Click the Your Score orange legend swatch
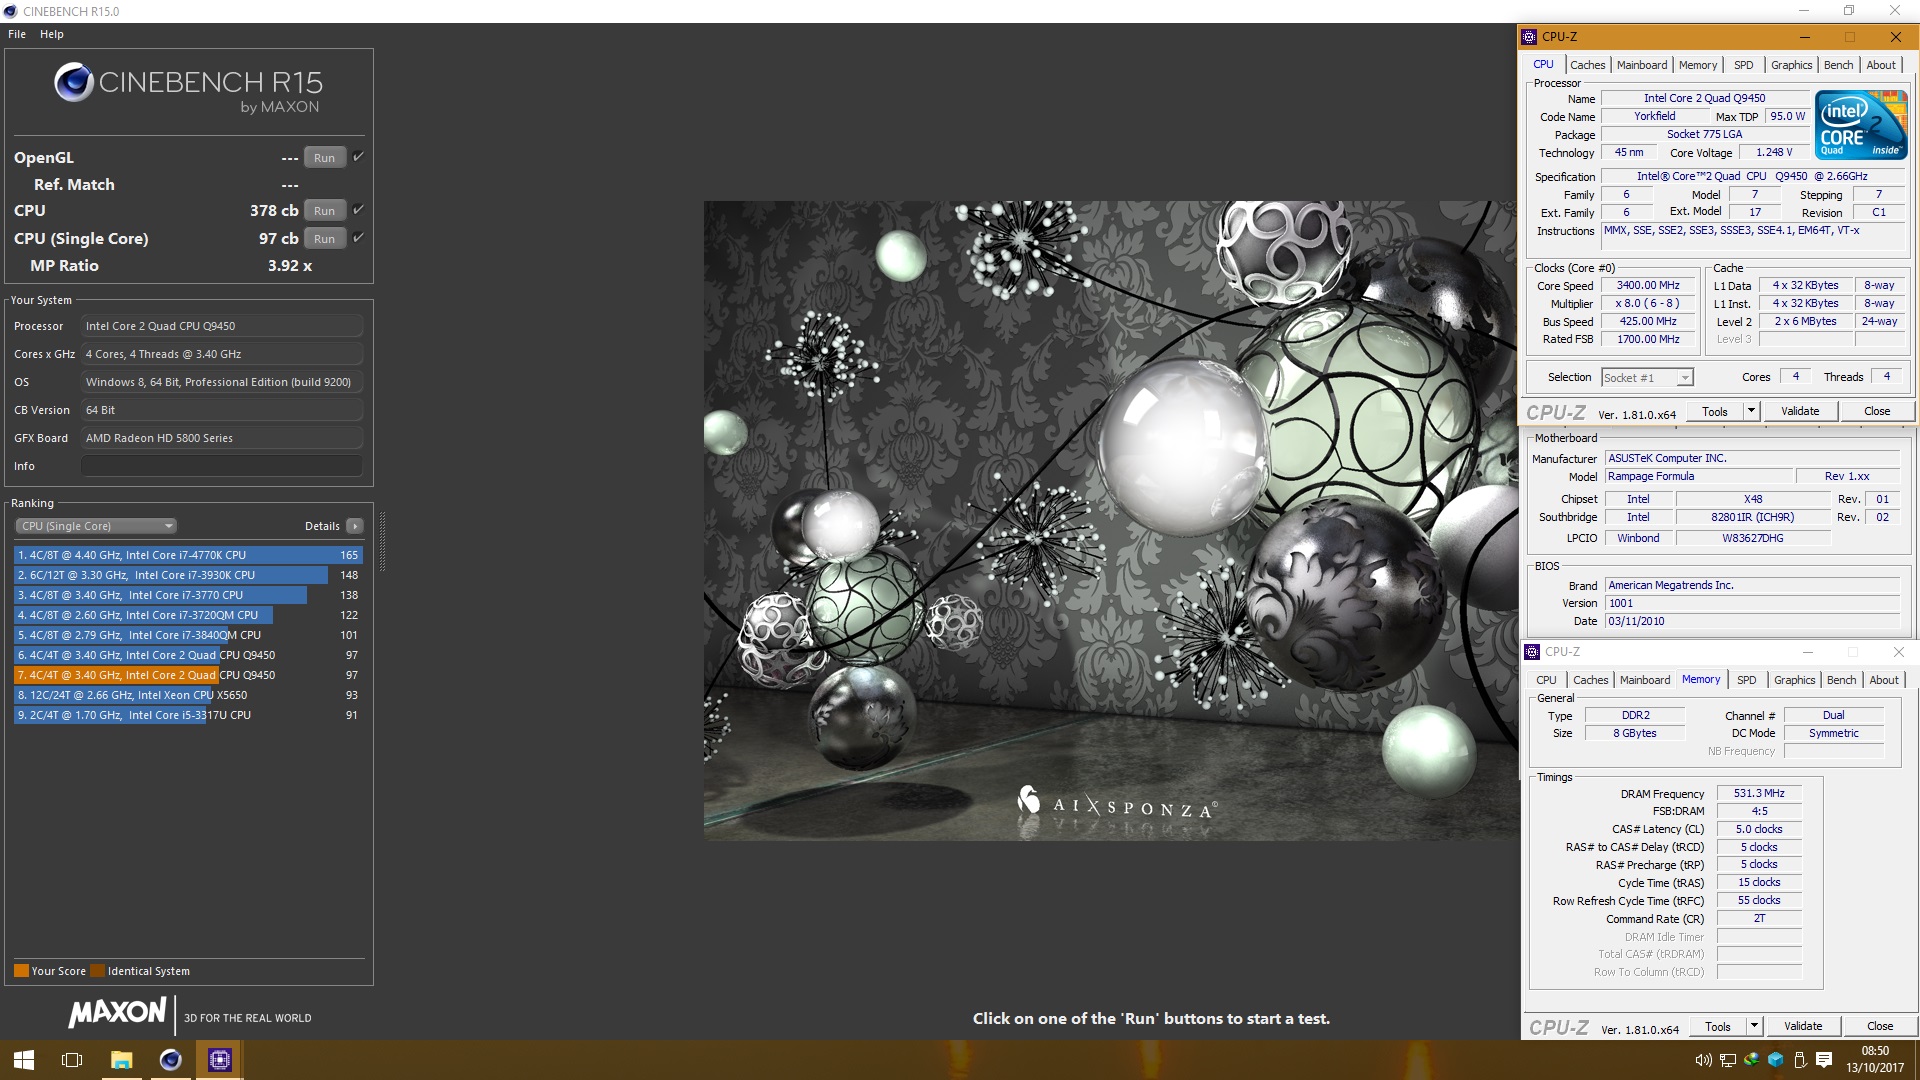This screenshot has height=1080, width=1920. point(21,971)
